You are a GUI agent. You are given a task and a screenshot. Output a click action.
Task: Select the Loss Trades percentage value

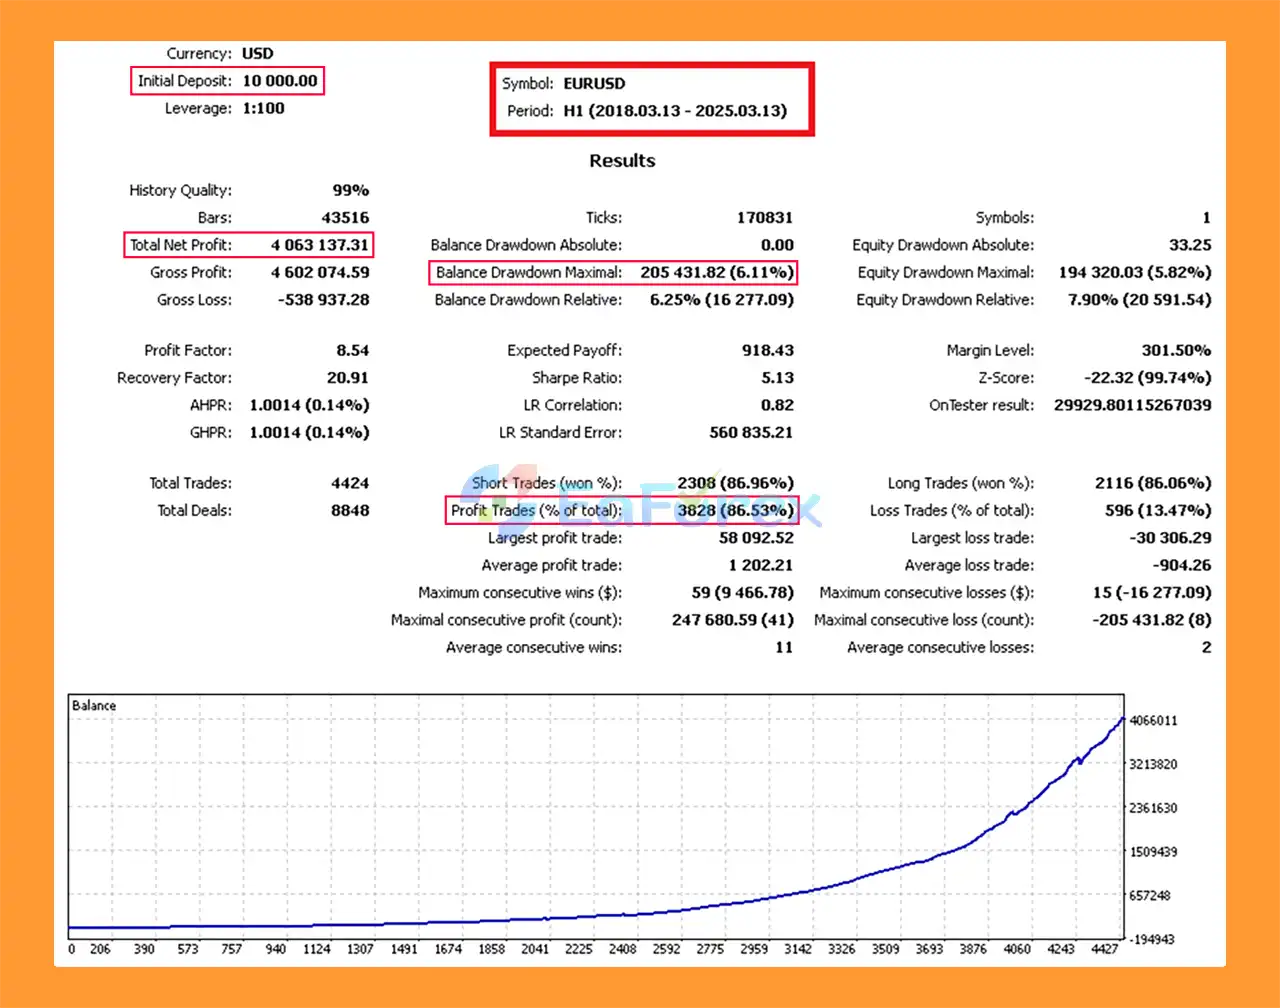coord(1152,510)
